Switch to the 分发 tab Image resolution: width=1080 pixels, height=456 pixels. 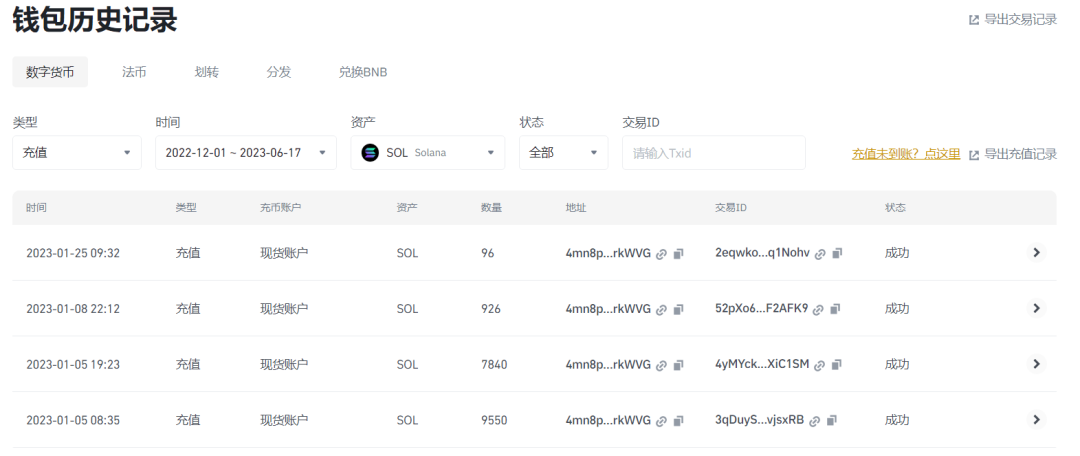coord(279,72)
